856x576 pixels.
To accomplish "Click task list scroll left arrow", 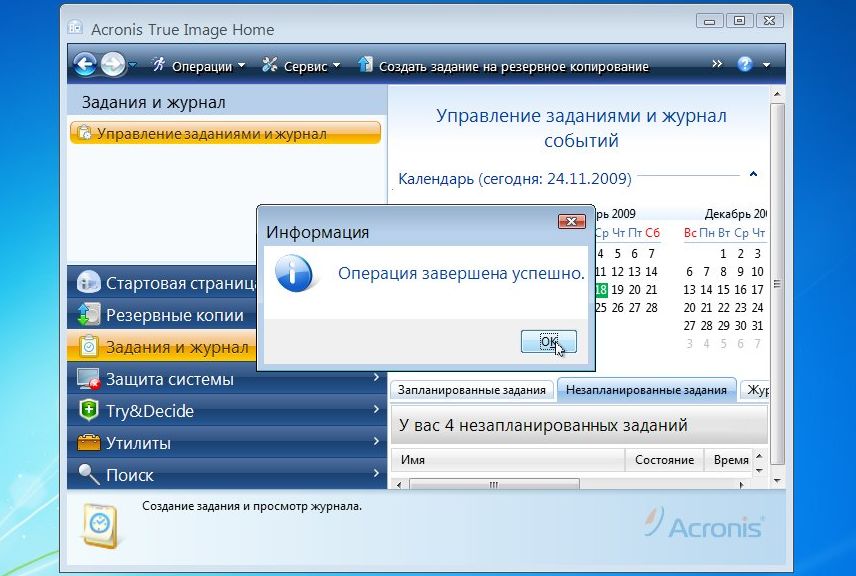I will click(399, 485).
